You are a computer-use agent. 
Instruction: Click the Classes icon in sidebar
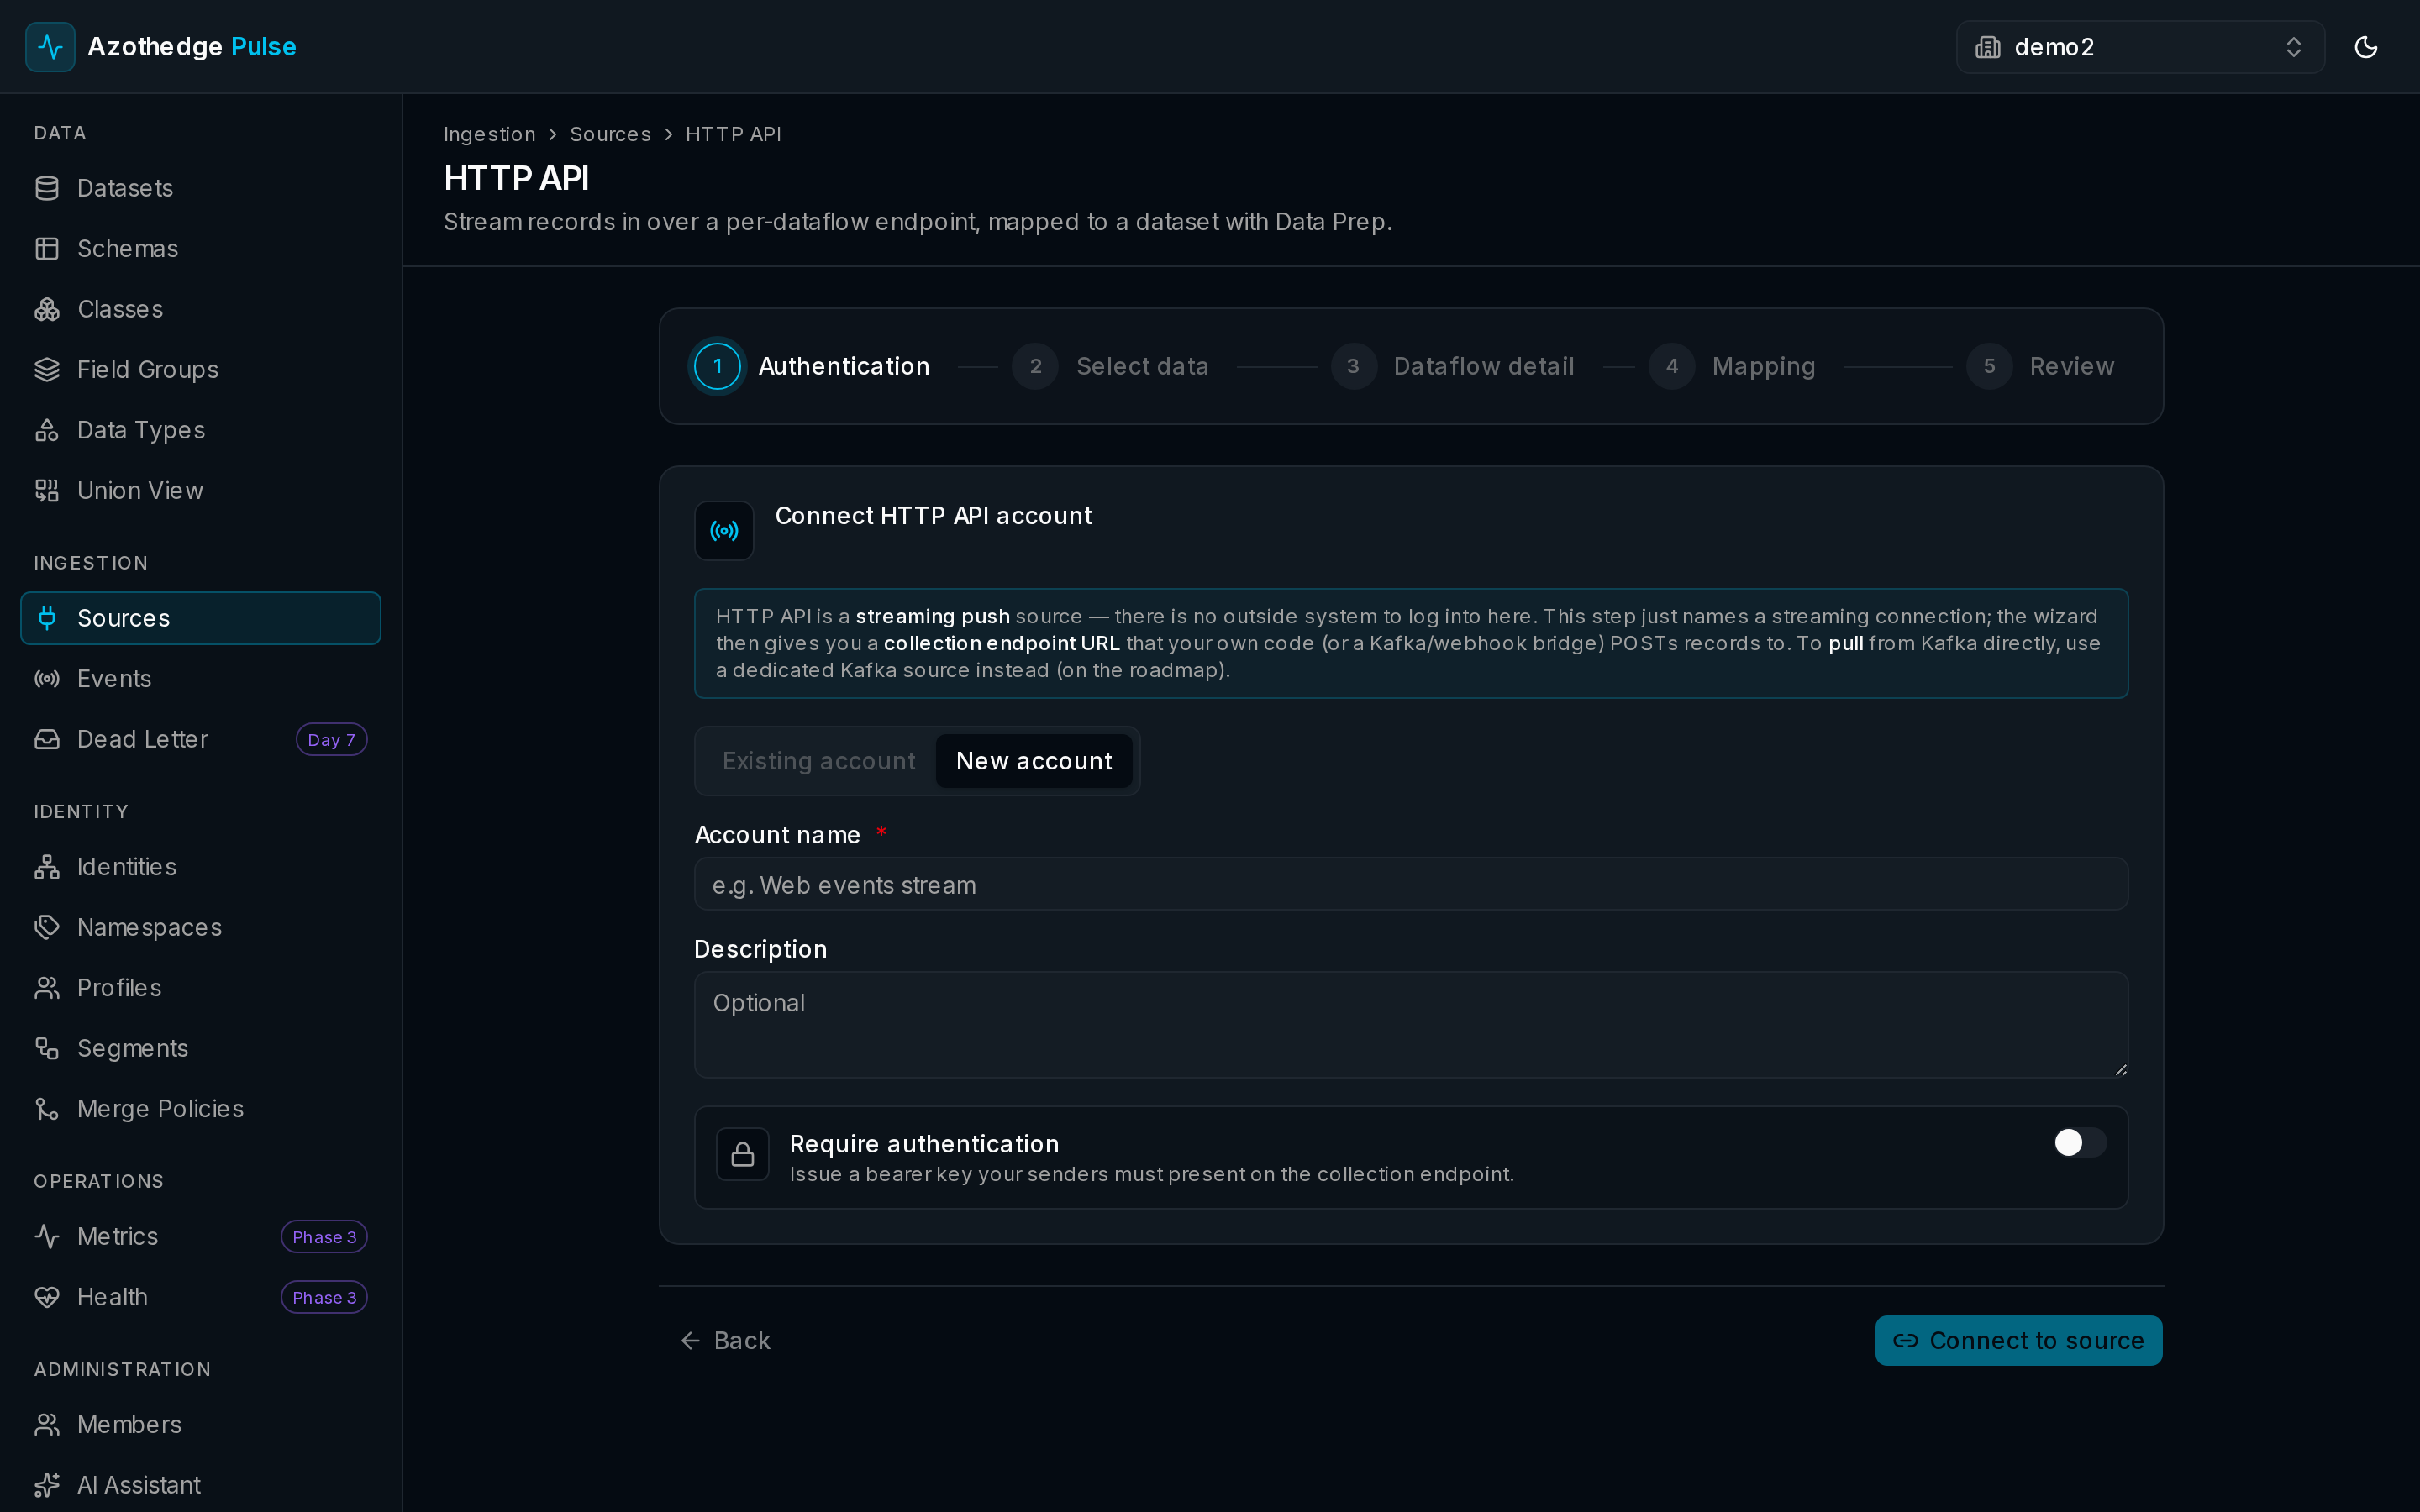pos(47,309)
